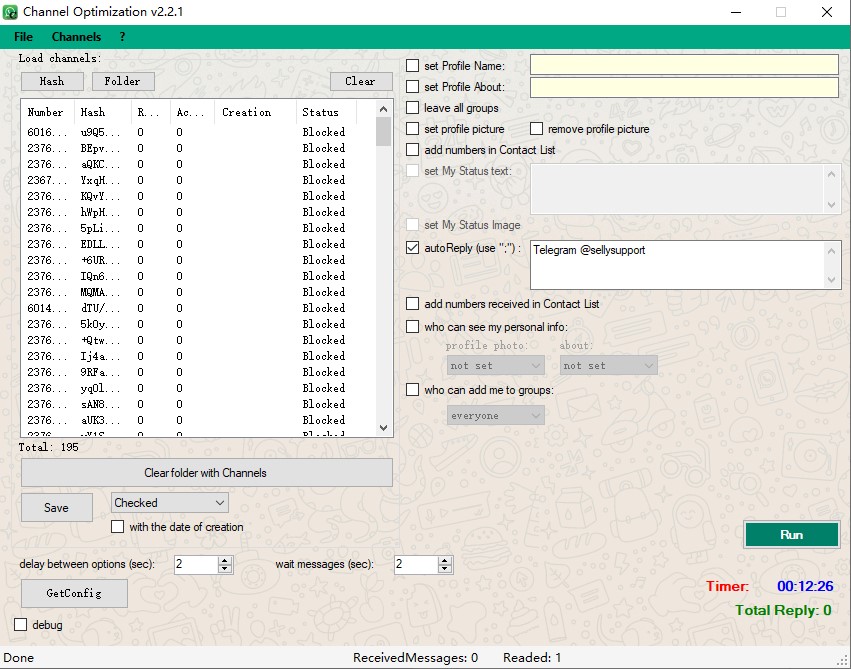Decrease delay between options spinner
Screen dimensions: 851x669
point(225,569)
